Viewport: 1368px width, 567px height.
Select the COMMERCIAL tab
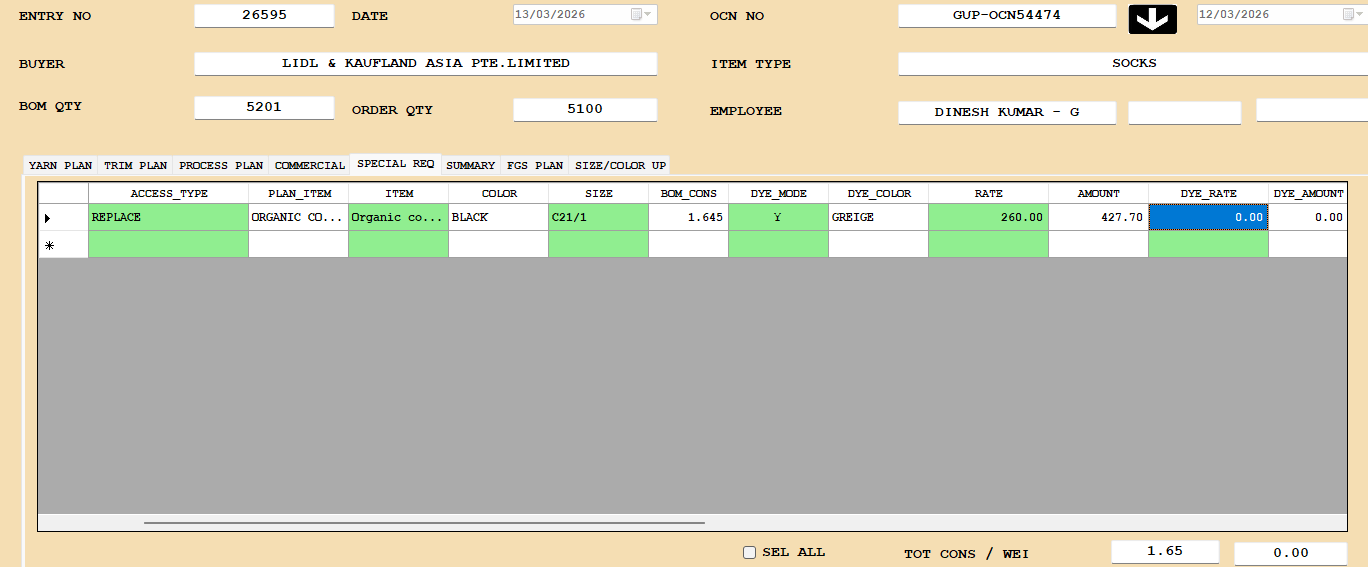309,165
